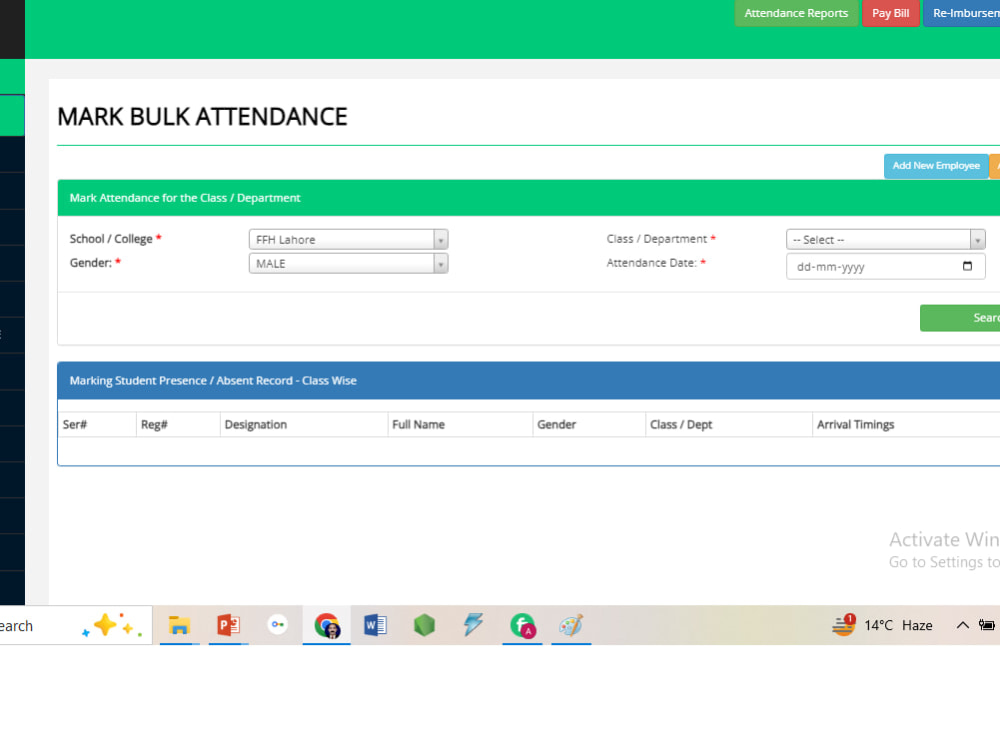Open PowerPoint from the taskbar
The image size is (1000, 750).
click(x=228, y=625)
